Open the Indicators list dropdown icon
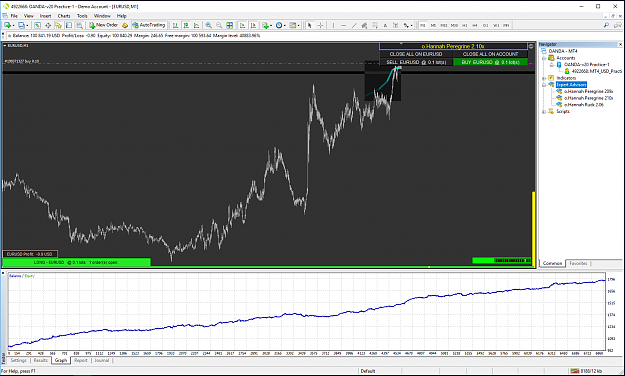Viewport: 625px width, 376px height. 267,25
